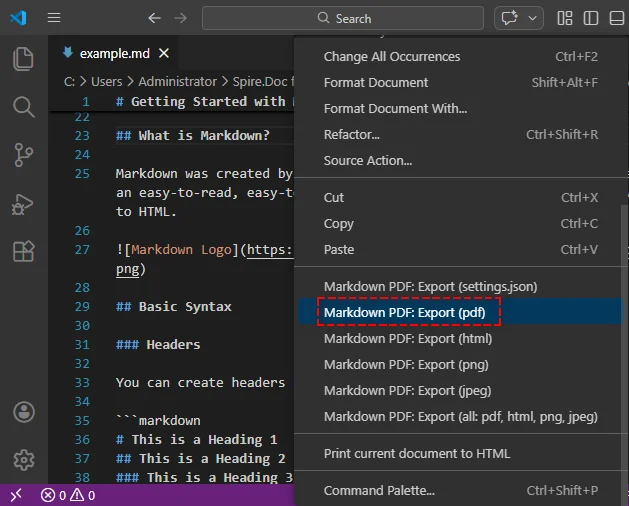Image resolution: width=629 pixels, height=506 pixels.
Task: Open Command Palette... from menu
Action: tap(461, 490)
